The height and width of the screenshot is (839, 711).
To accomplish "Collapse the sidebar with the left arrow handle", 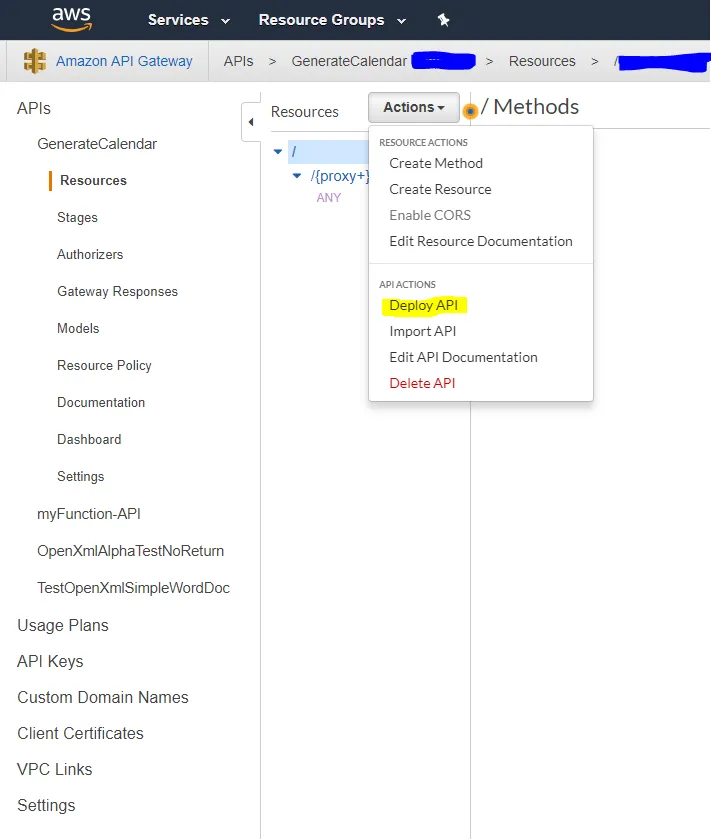I will pyautogui.click(x=250, y=122).
